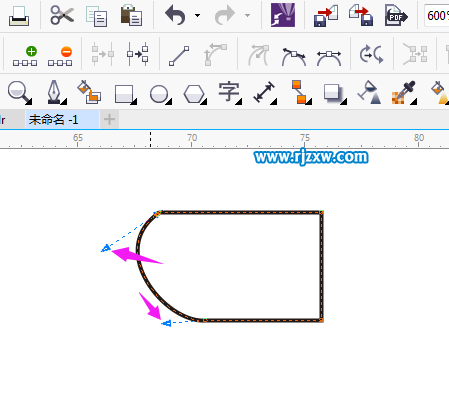Click the lower blue bezier control handle
449x397 pixels.
pyautogui.click(x=166, y=323)
